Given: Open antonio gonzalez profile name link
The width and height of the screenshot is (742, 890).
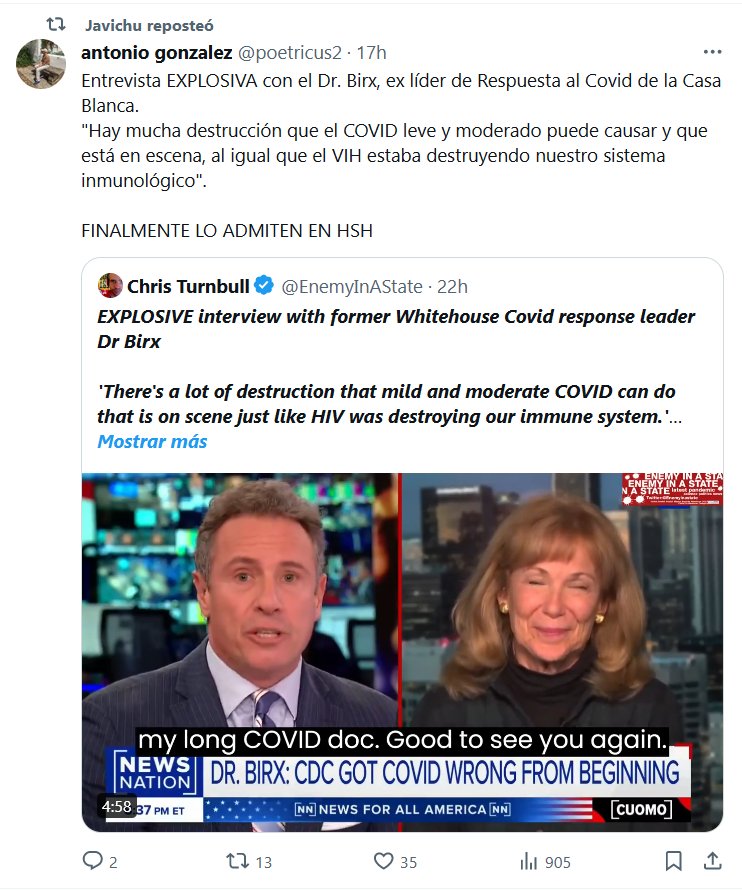Looking at the screenshot, I should (x=157, y=52).
